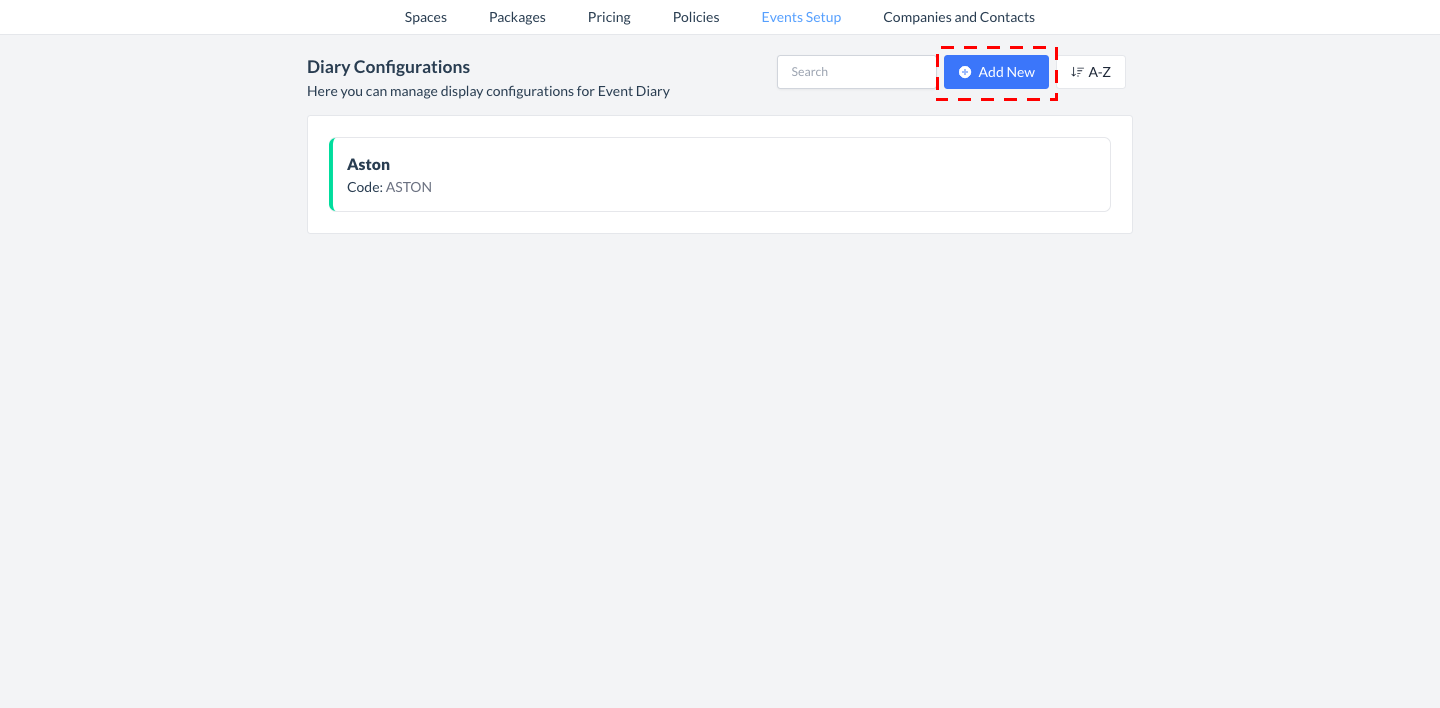Open Companies and Contacts tab
Viewport: 1440px width, 708px height.
coord(958,17)
